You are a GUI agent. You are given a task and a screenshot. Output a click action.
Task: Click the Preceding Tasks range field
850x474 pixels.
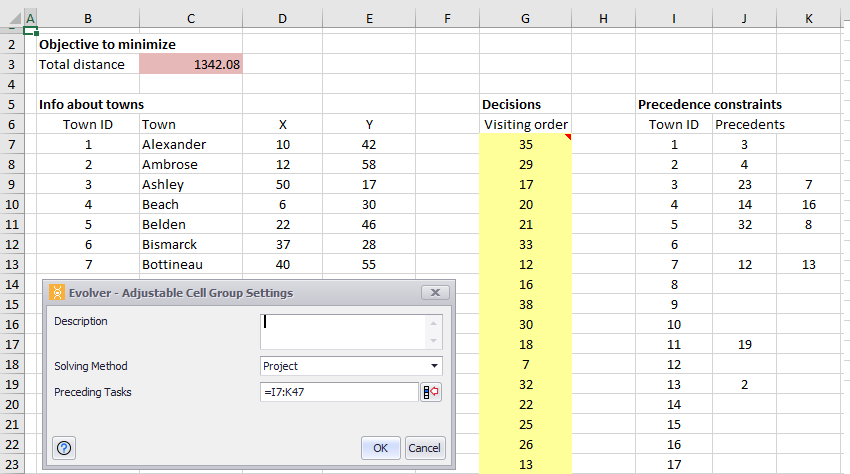tap(339, 392)
